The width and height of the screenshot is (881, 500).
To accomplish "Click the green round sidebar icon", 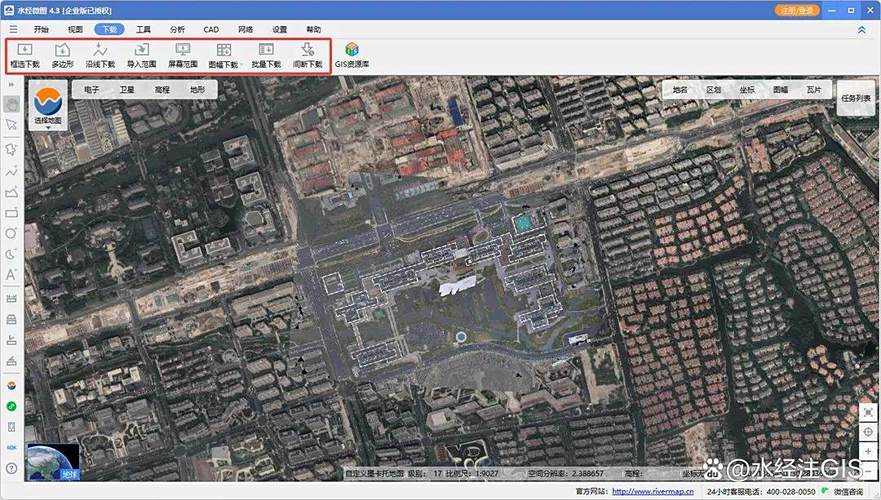I will click(x=11, y=406).
